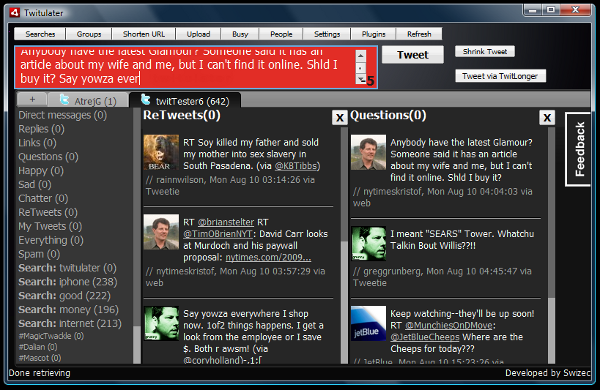Screen dimensions: 600x390
Task: Select #MagicTwackle (0) hashtag in sidebar
Action: tap(51, 336)
